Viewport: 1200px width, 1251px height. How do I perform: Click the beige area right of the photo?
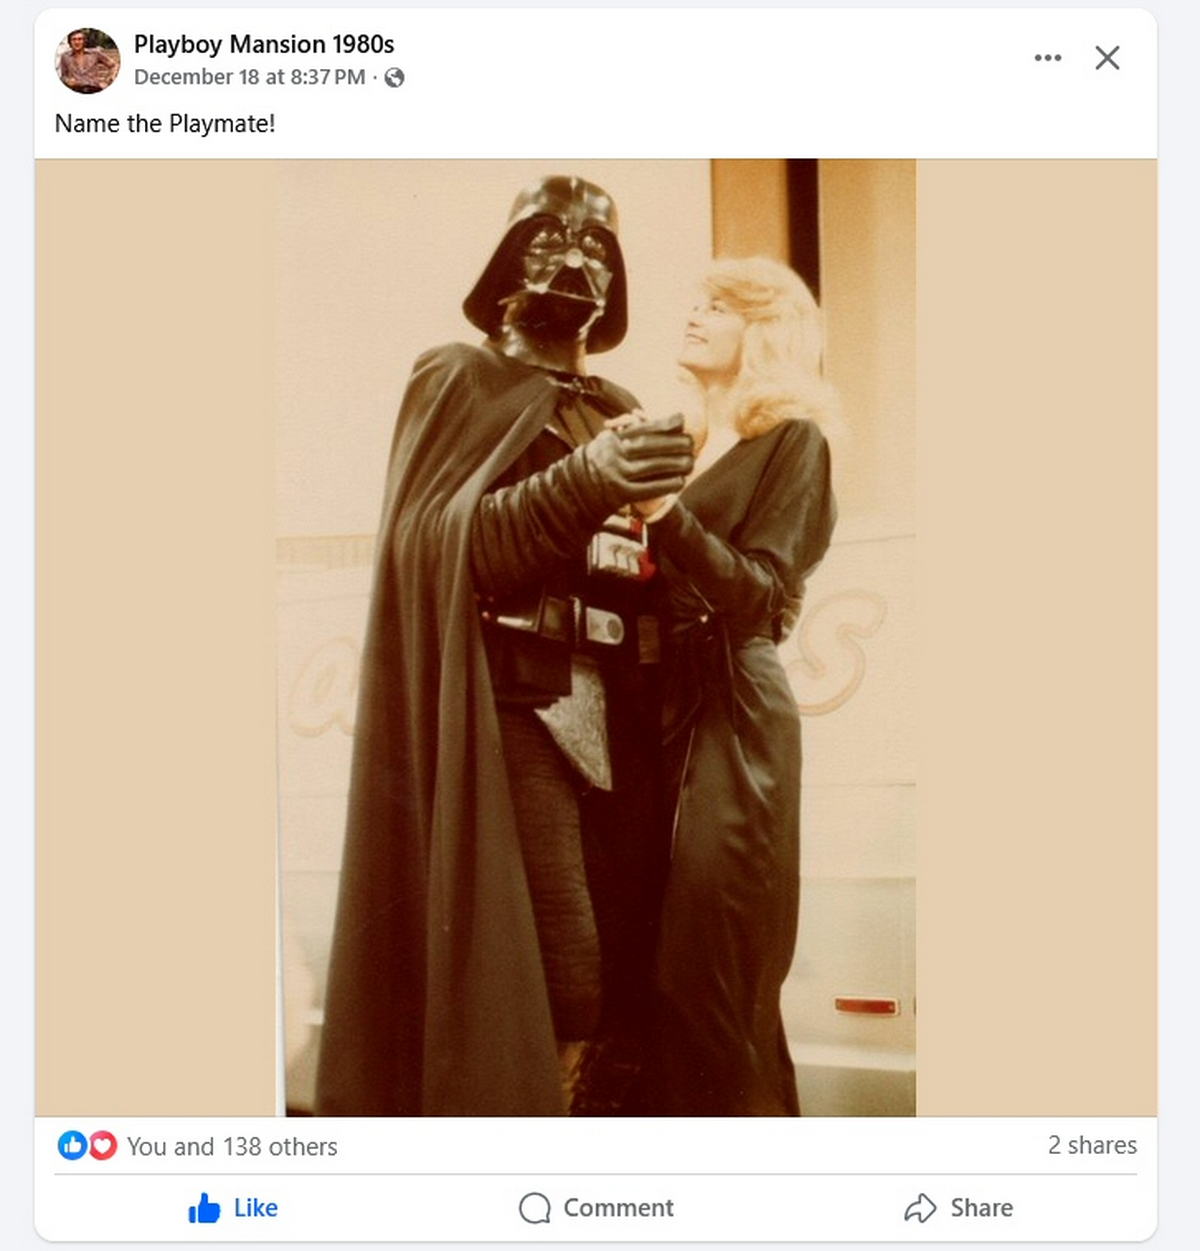click(x=1036, y=637)
